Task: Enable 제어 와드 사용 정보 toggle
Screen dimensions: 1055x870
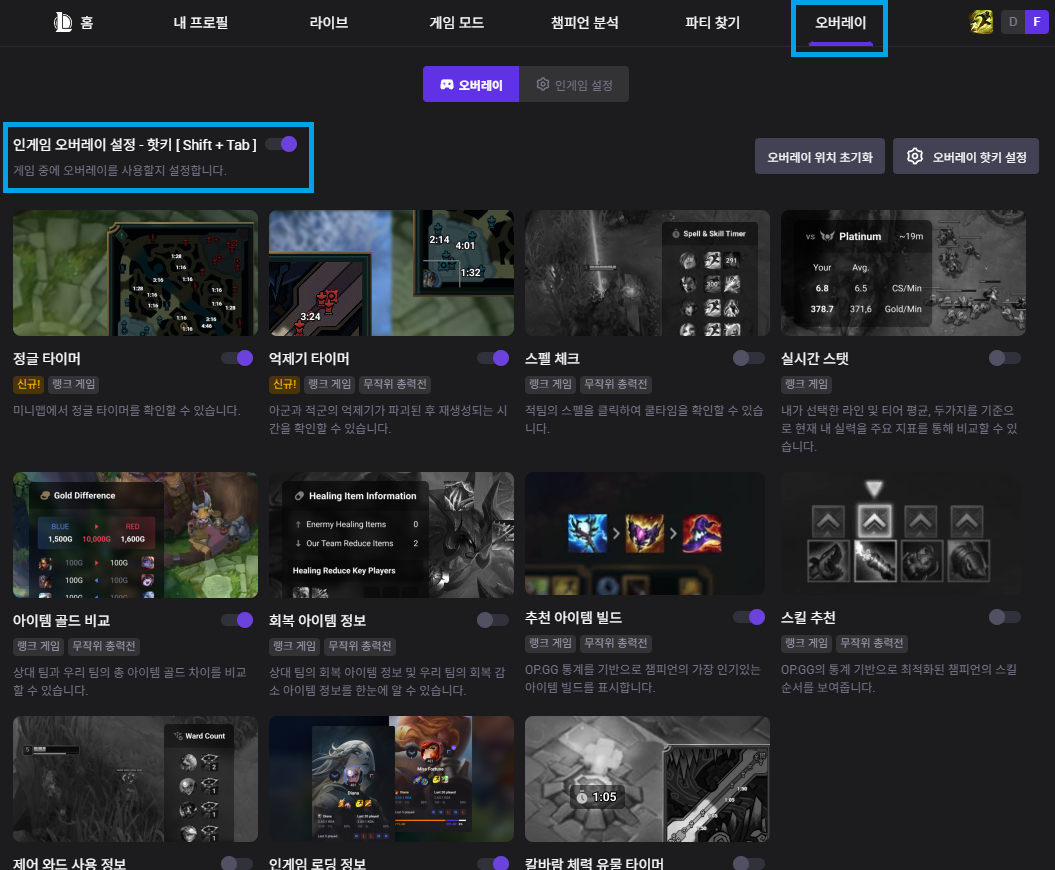Action: (x=237, y=863)
